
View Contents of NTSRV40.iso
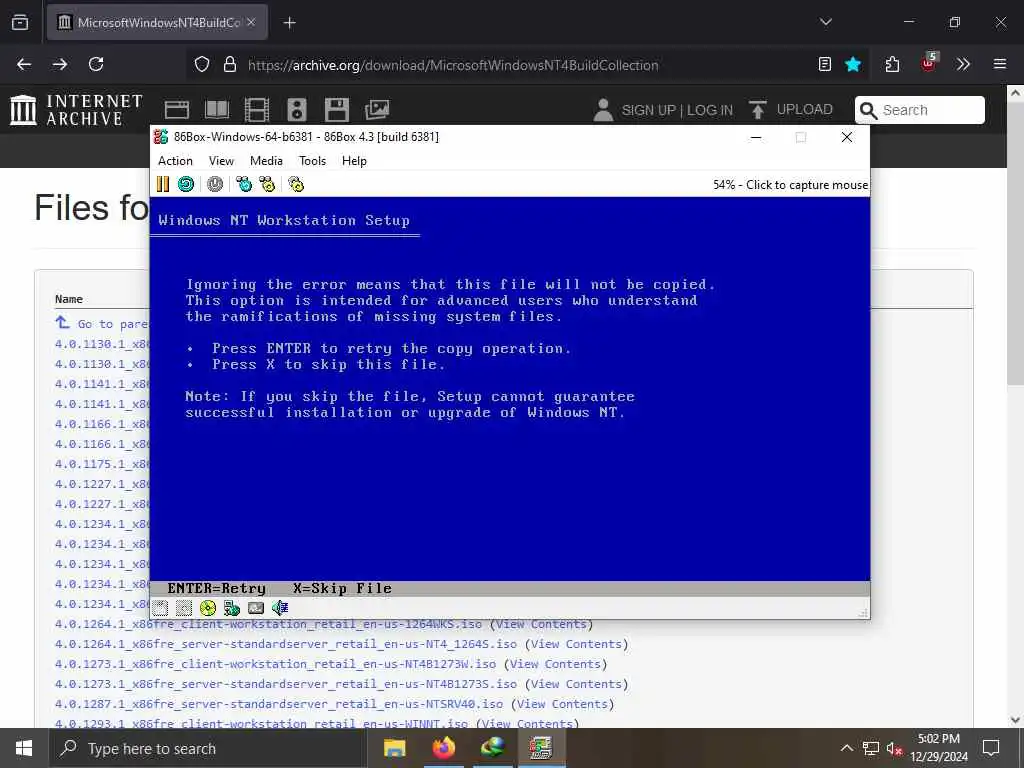pyautogui.click(x=562, y=705)
